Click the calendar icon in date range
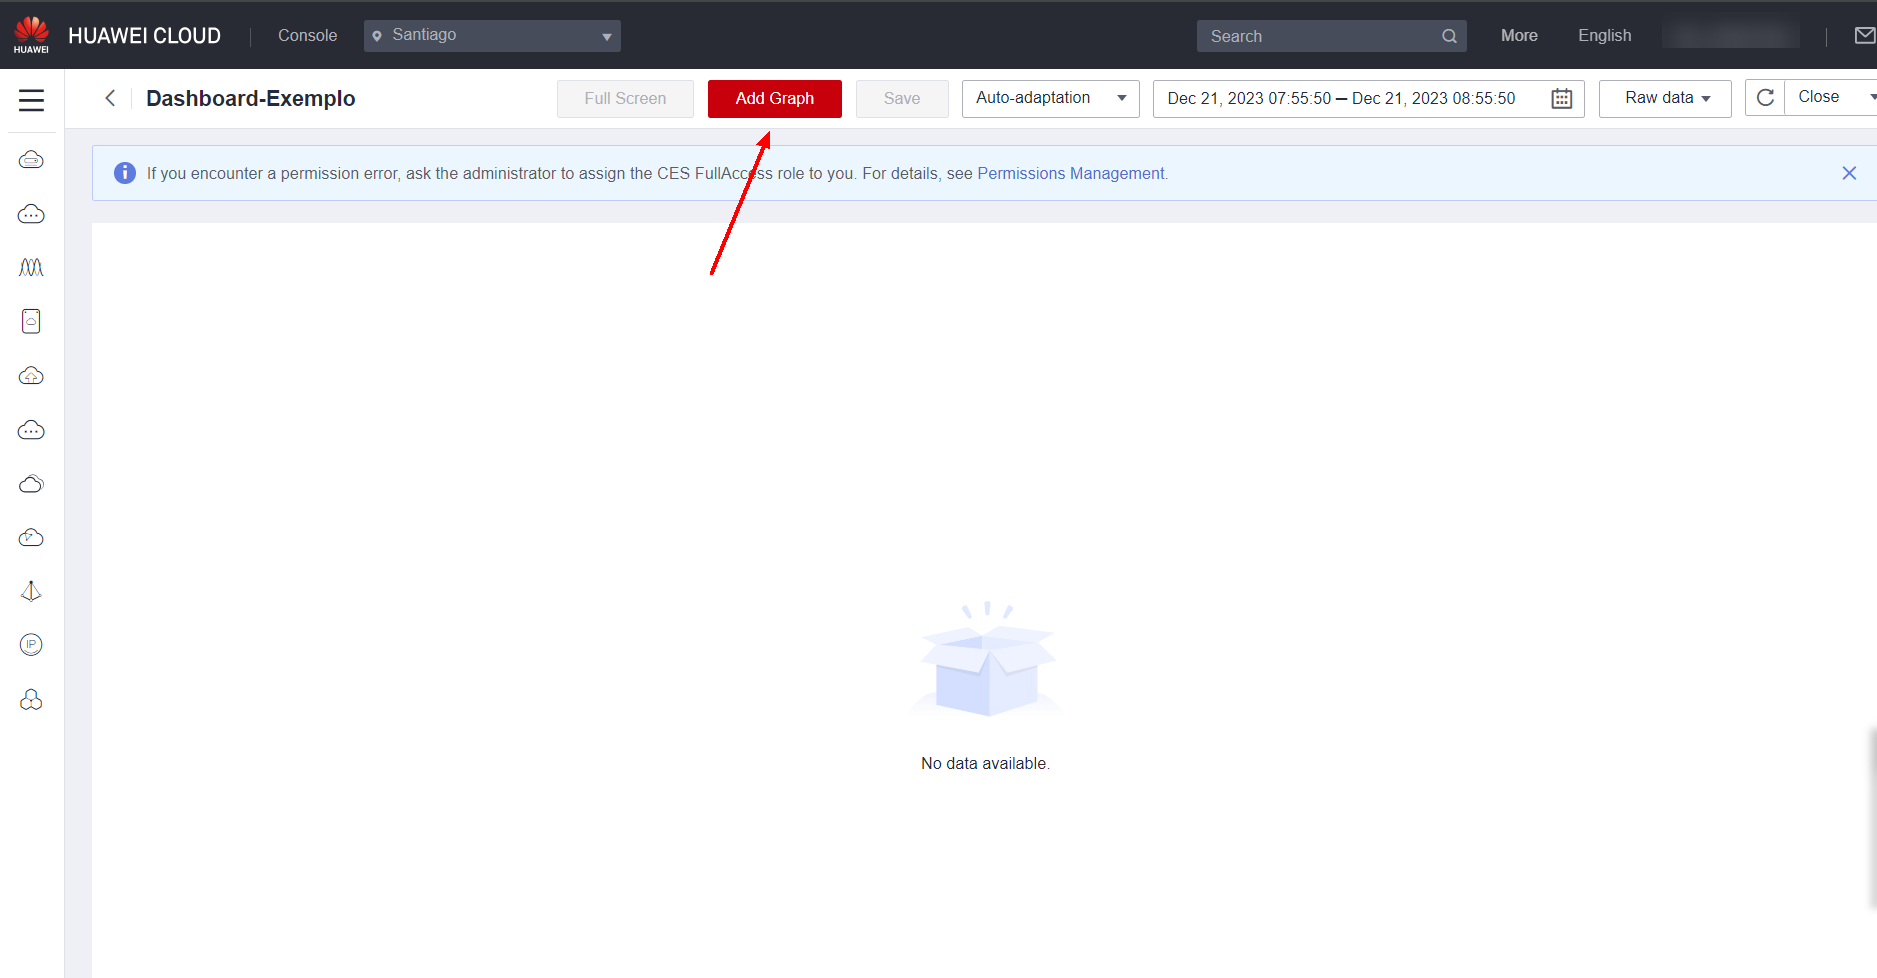The image size is (1877, 978). [x=1561, y=99]
